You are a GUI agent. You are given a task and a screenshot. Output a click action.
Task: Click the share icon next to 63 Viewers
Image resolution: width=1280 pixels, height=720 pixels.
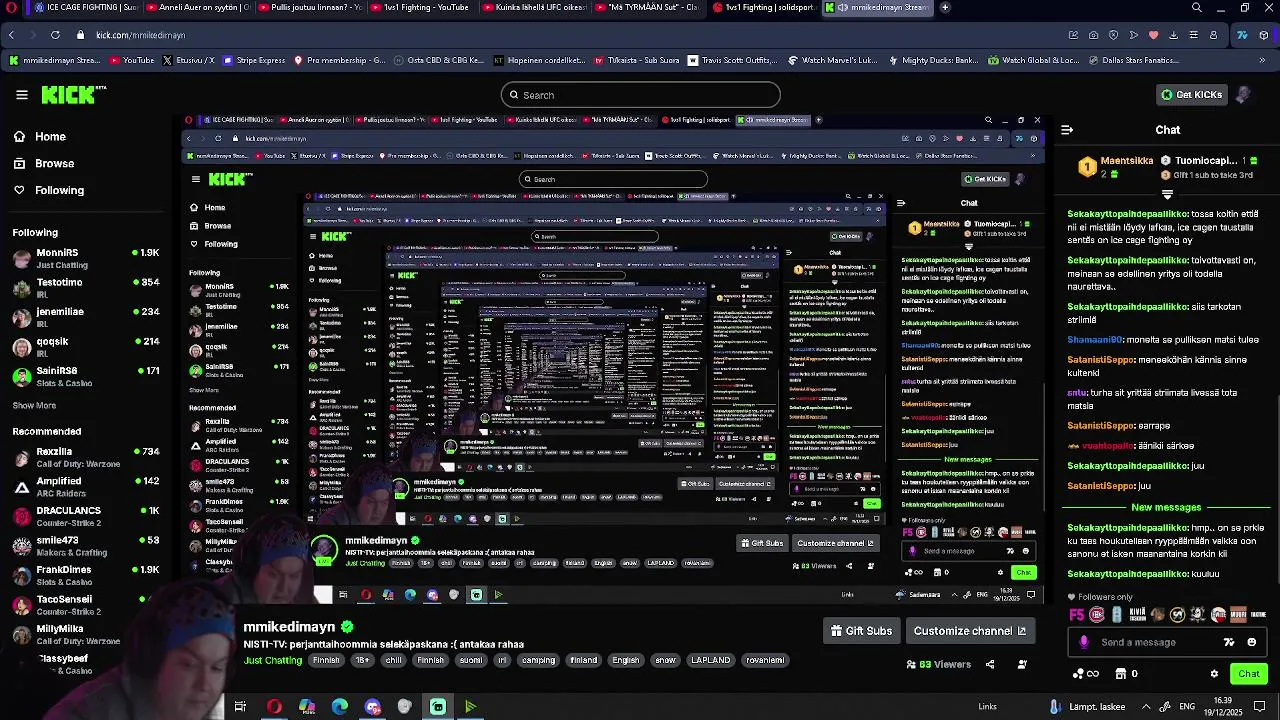click(x=990, y=664)
